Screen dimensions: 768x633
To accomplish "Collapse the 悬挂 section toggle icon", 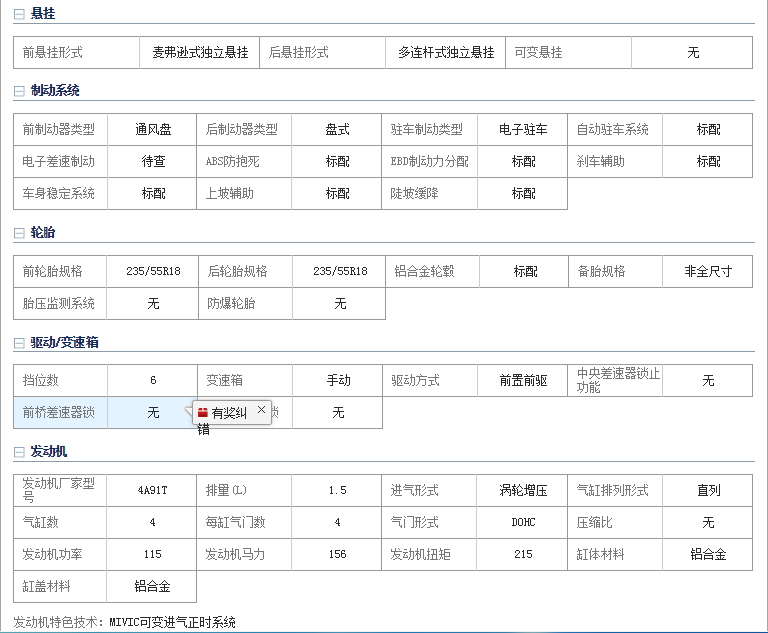I will coord(19,14).
